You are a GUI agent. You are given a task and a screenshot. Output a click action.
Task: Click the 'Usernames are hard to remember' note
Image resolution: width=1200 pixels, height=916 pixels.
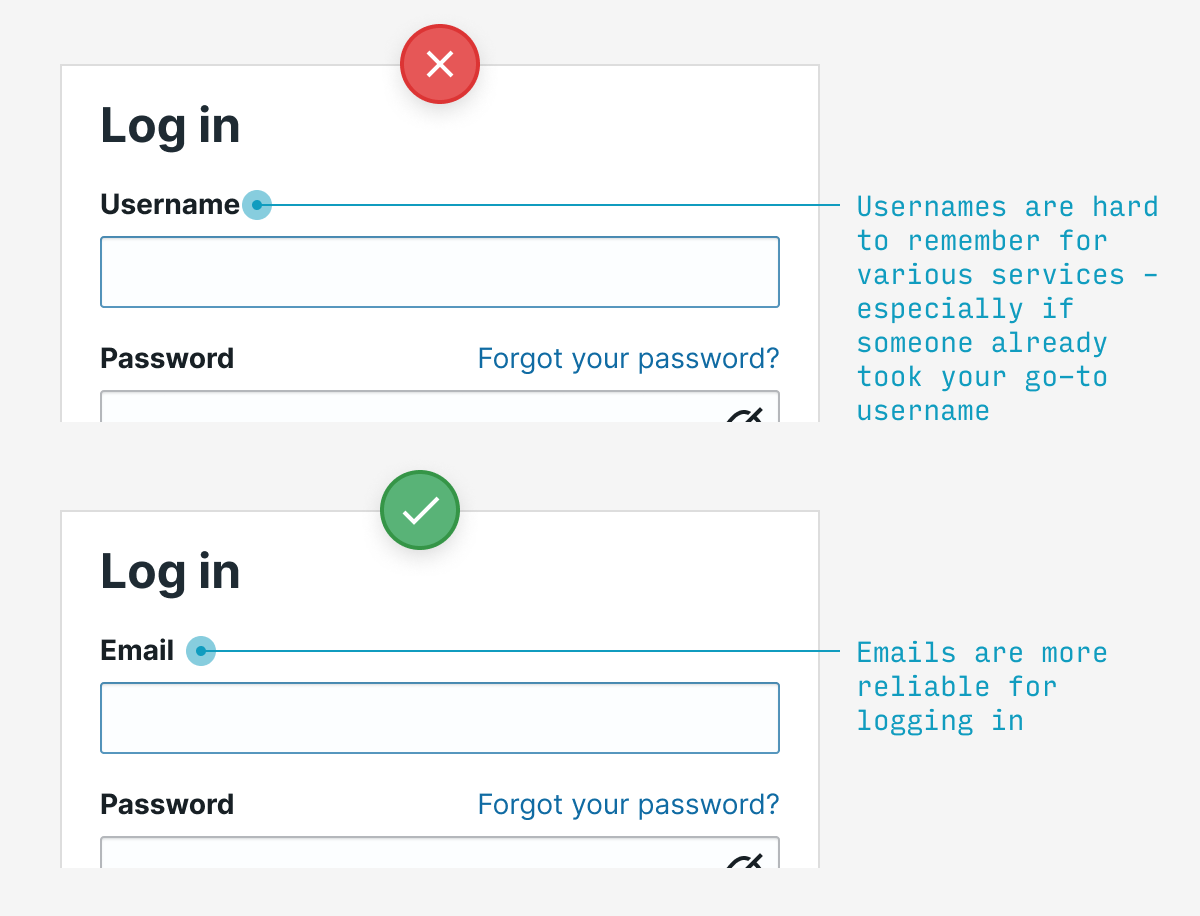point(1006,308)
